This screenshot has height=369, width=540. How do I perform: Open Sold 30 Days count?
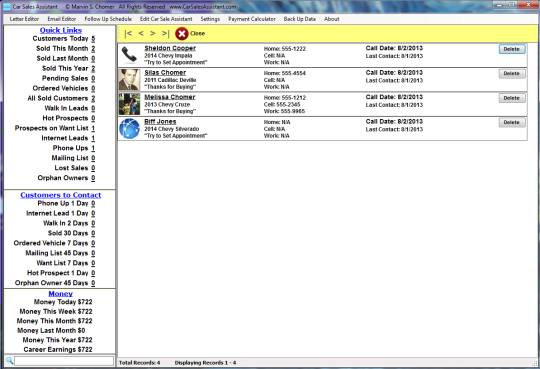[93, 234]
